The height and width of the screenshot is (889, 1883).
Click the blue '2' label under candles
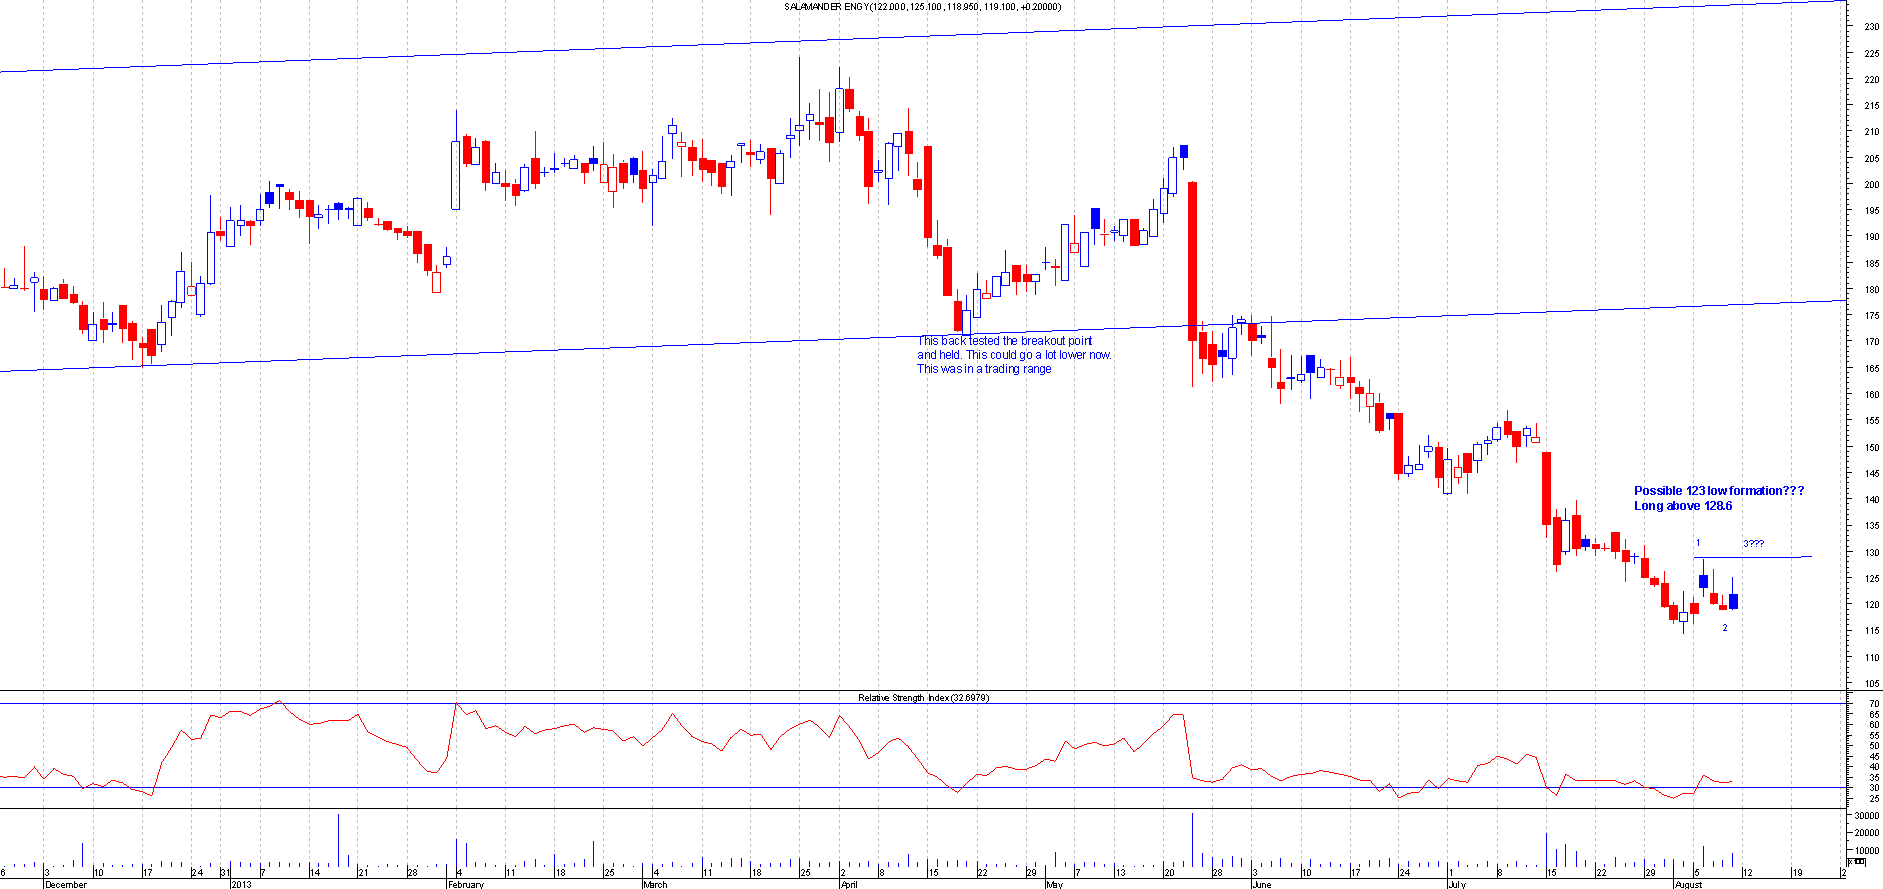pyautogui.click(x=1724, y=628)
